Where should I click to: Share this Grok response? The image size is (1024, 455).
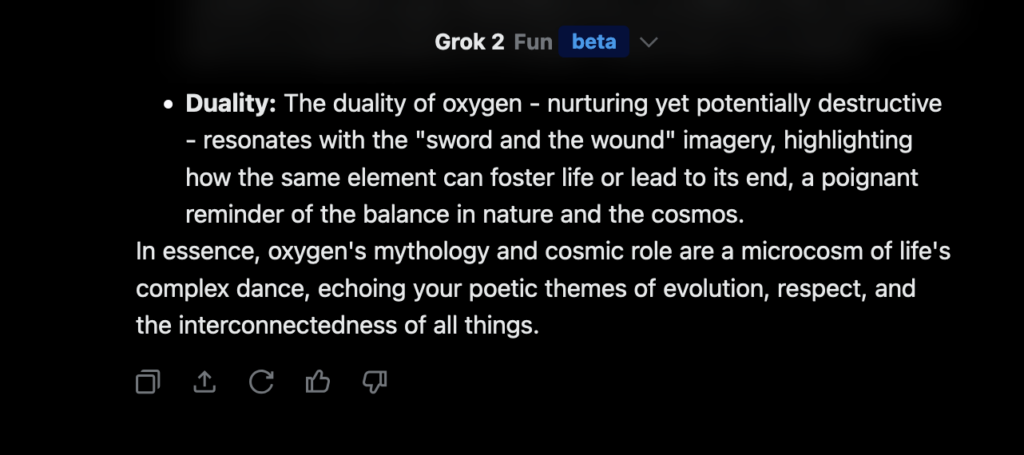coord(204,381)
